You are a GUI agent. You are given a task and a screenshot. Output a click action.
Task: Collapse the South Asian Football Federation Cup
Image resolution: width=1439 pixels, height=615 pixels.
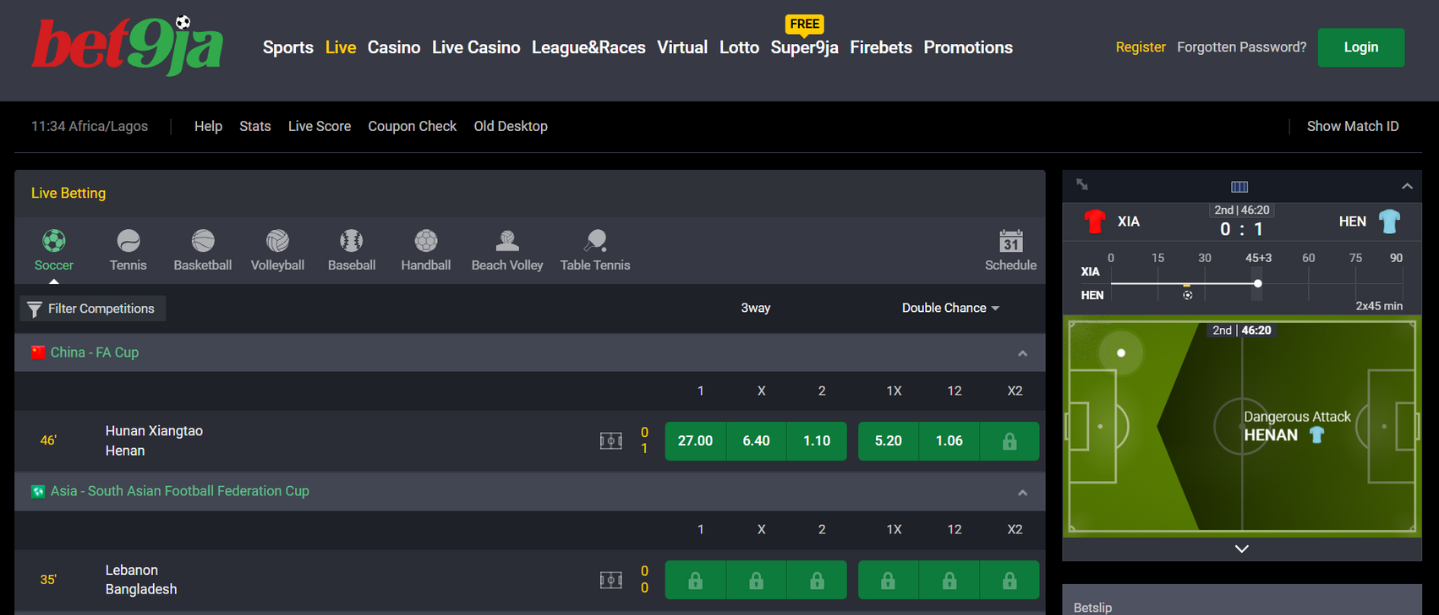1022,492
